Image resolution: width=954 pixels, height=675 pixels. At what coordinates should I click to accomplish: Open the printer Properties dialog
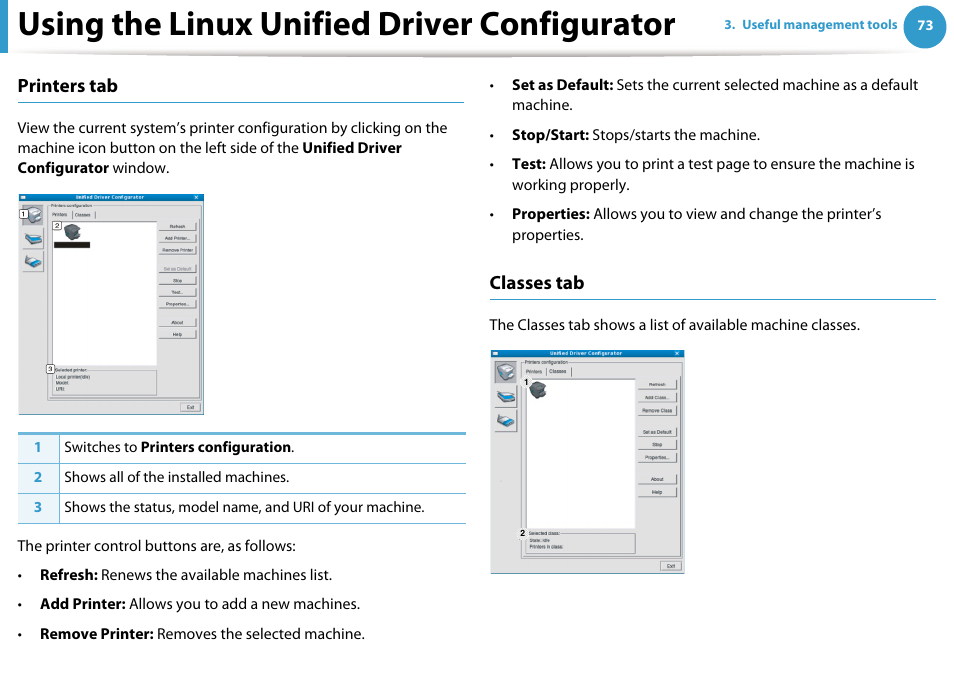click(x=177, y=304)
